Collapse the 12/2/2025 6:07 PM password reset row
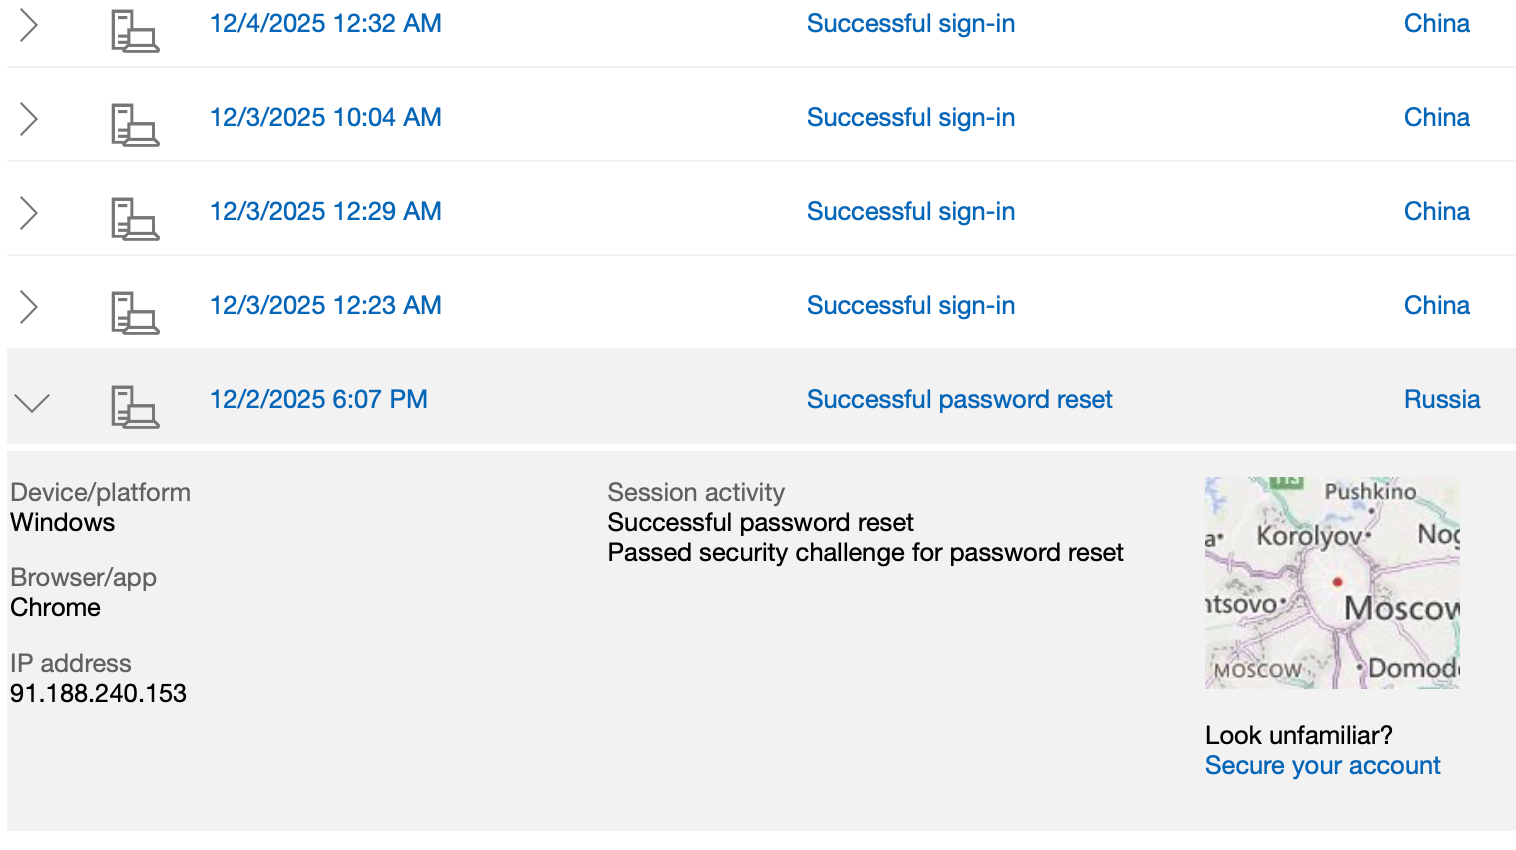This screenshot has width=1516, height=850. 32,402
